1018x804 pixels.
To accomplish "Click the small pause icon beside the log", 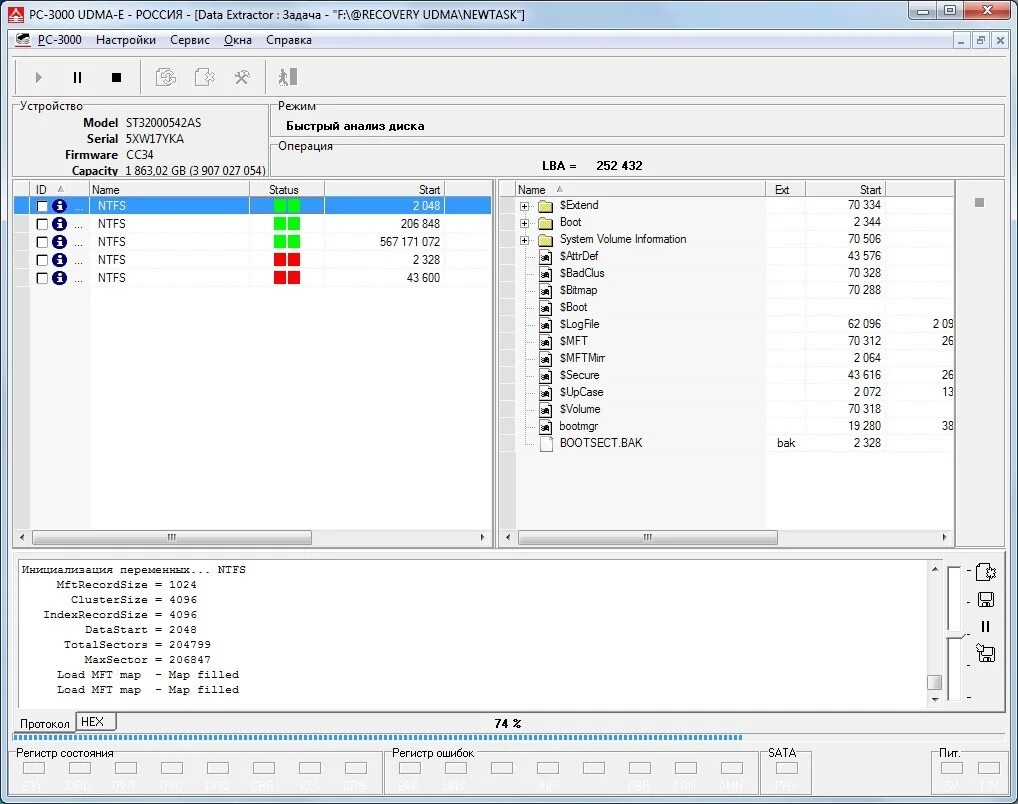I will [986, 627].
